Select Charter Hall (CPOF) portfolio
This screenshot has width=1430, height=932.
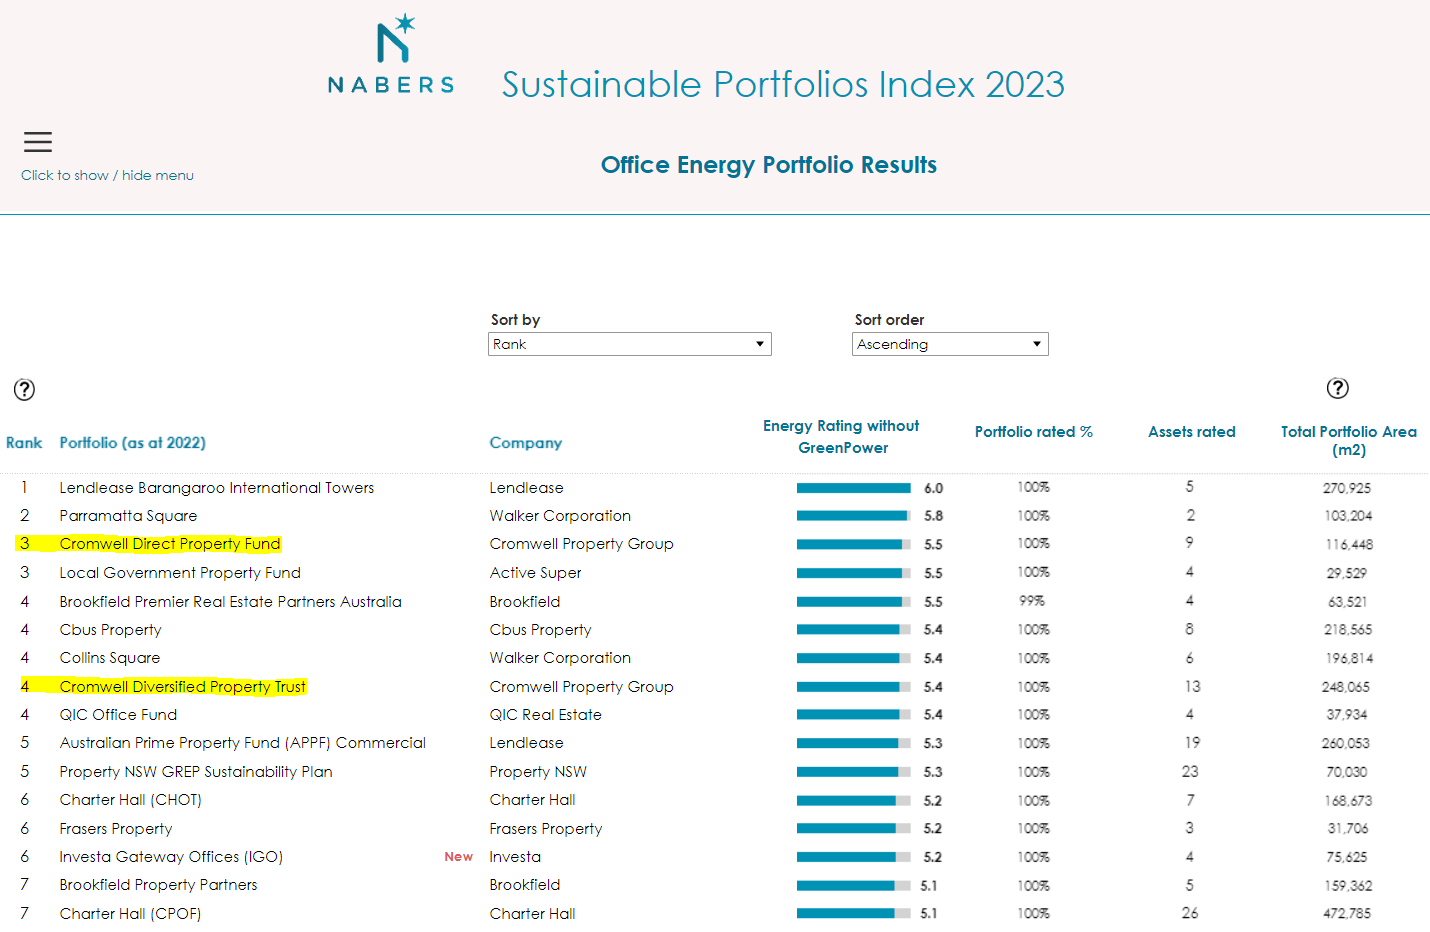[130, 914]
